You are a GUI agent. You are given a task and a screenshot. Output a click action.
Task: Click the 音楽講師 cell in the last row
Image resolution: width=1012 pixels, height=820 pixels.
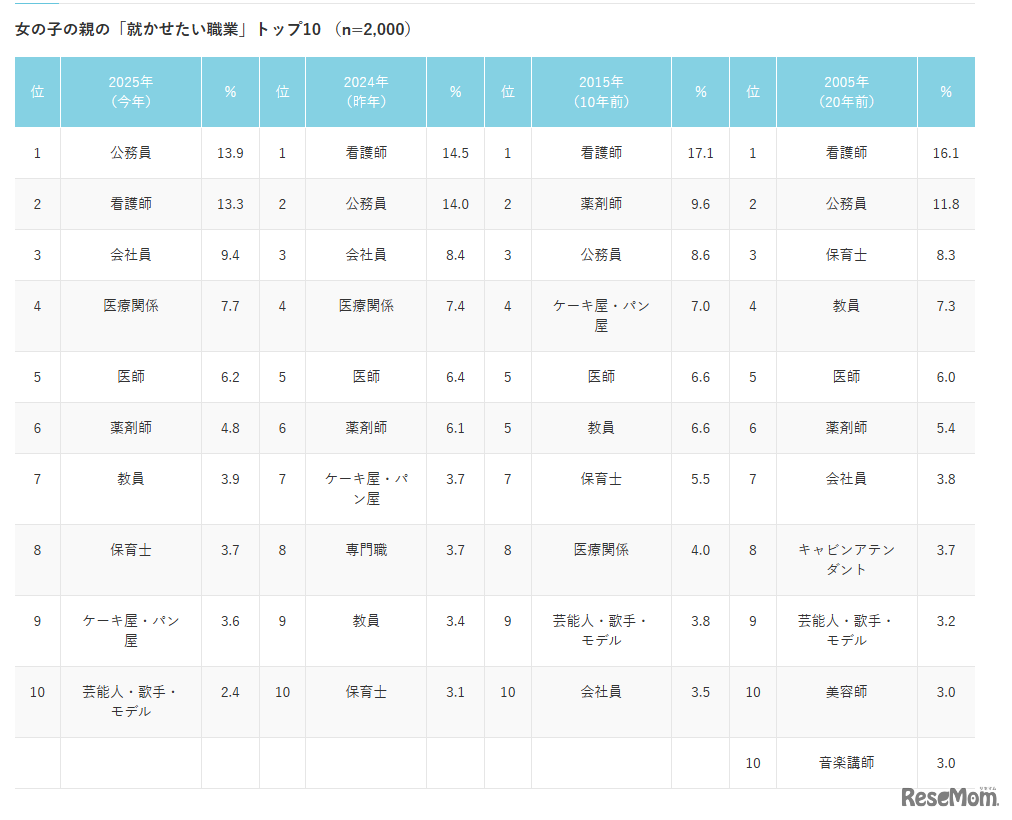846,763
